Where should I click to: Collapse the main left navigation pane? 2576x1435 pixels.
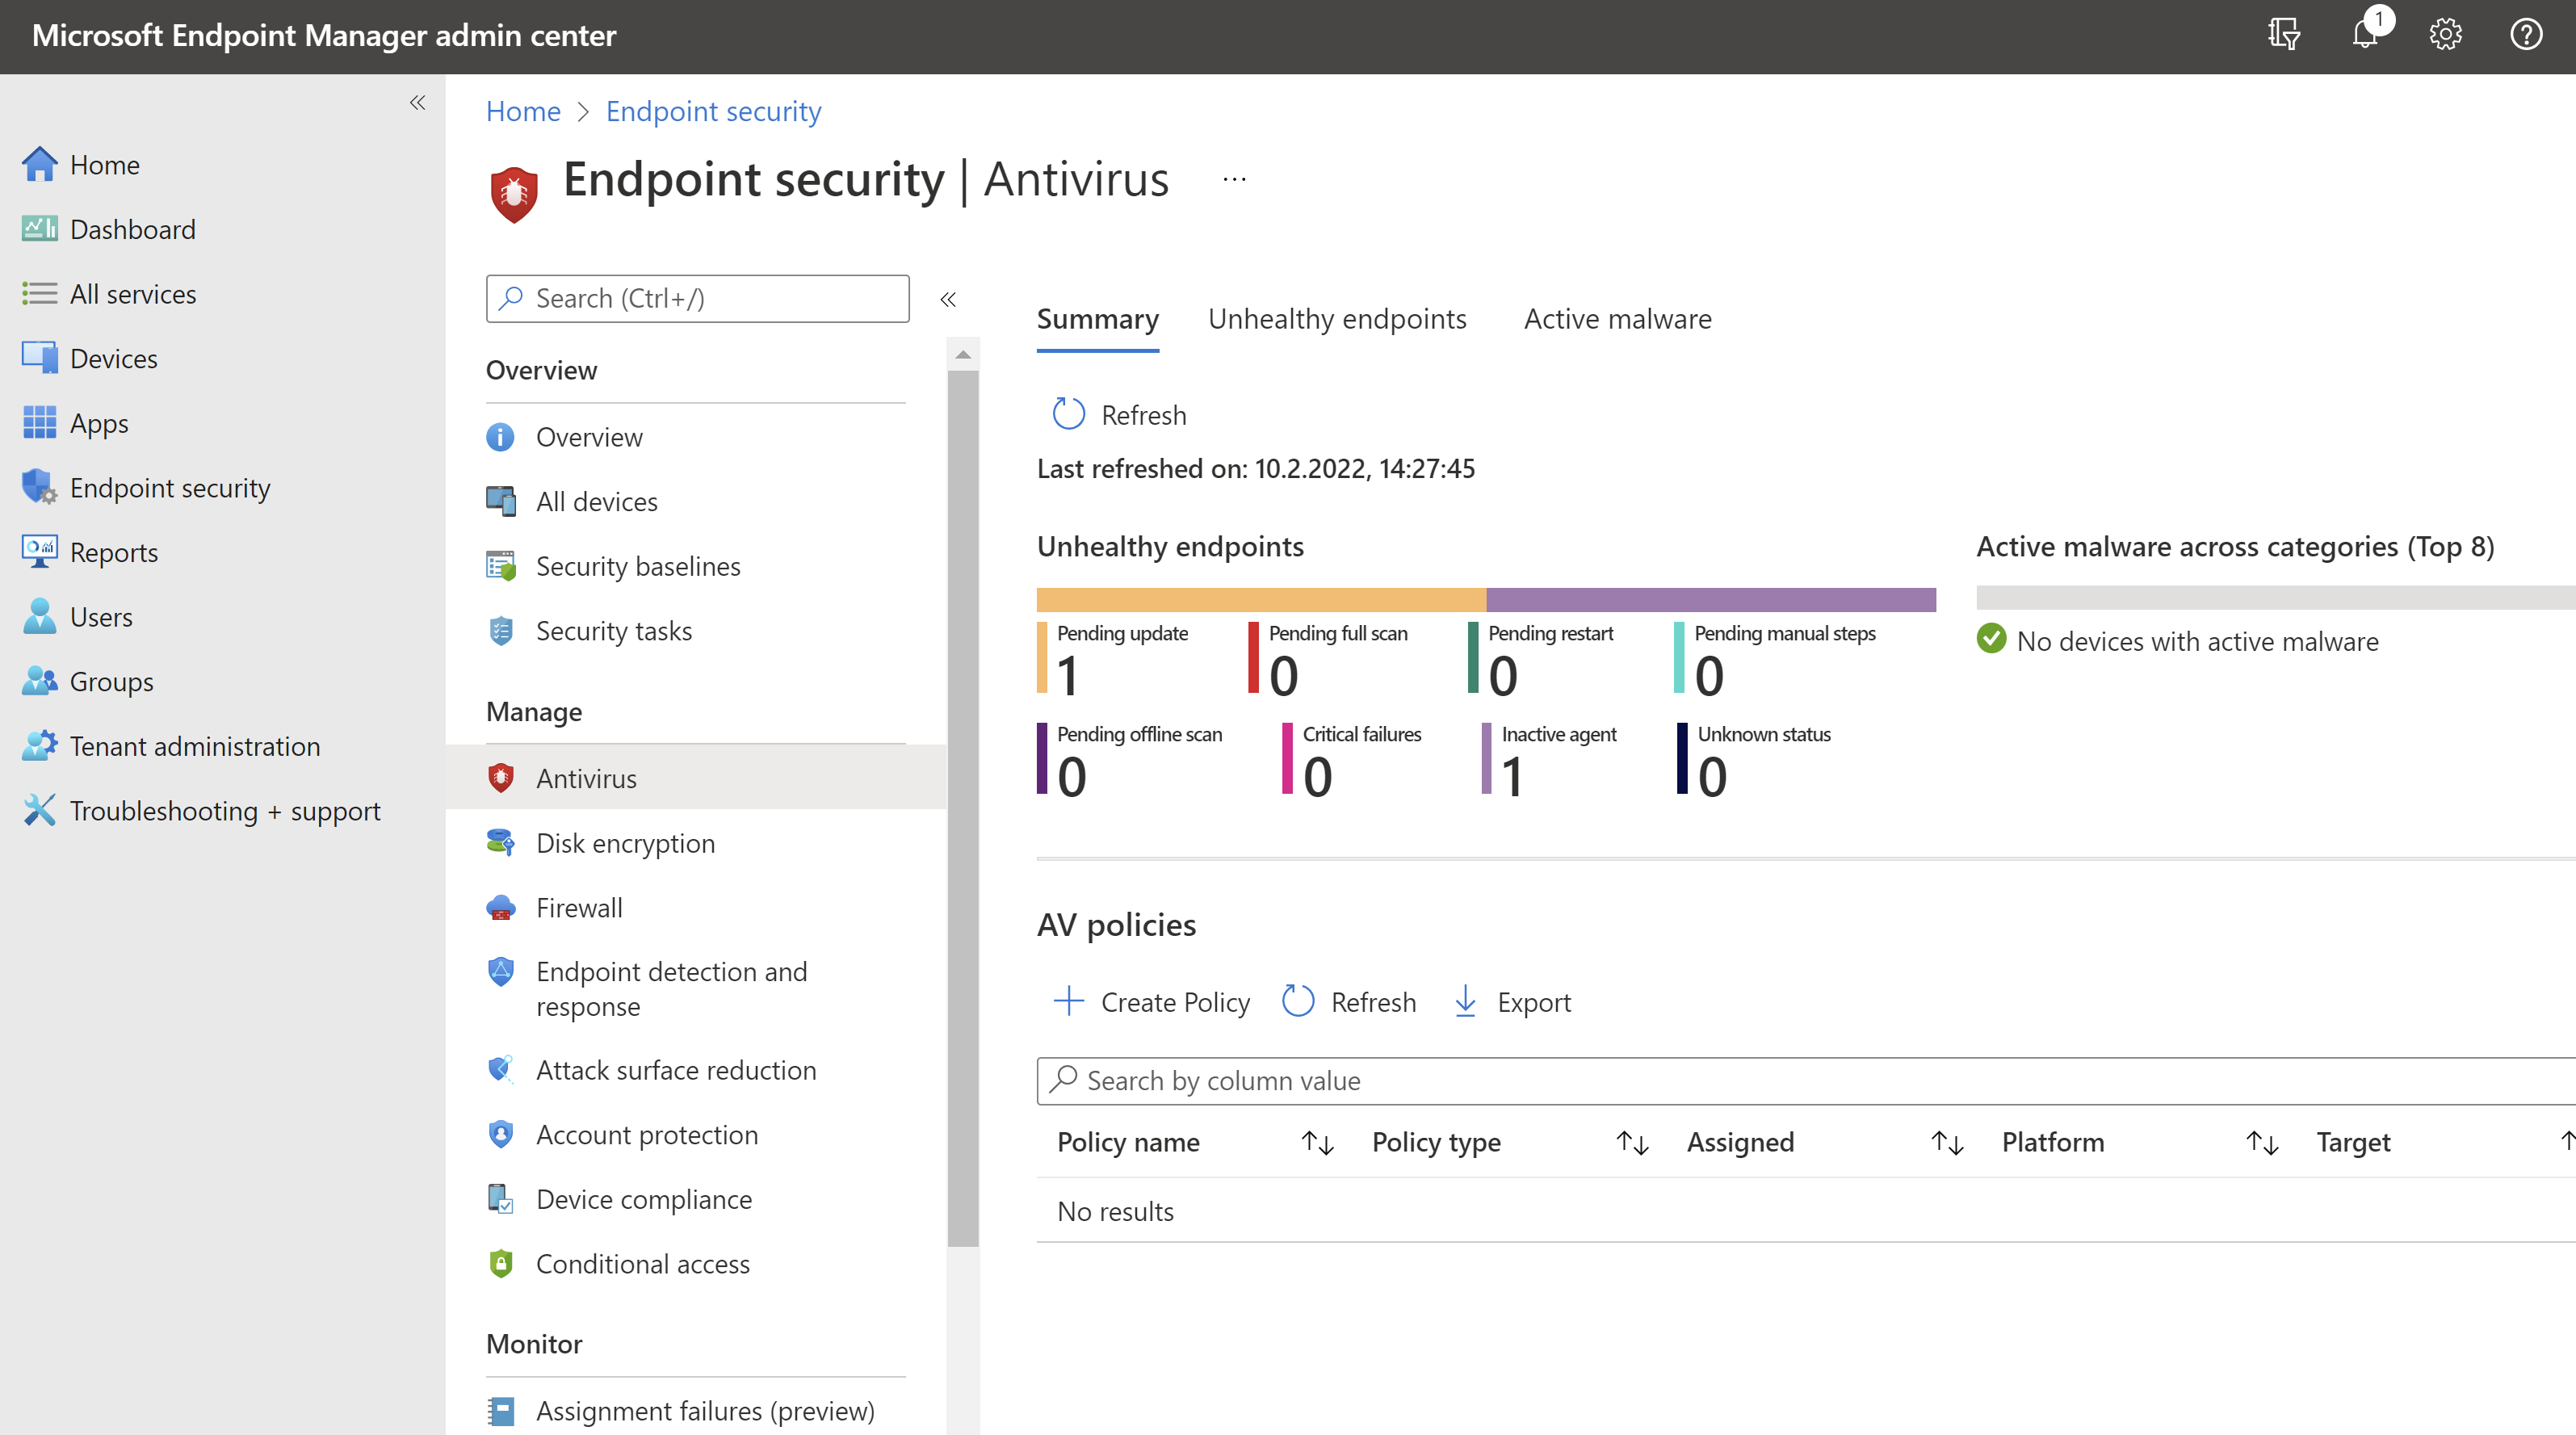pyautogui.click(x=418, y=102)
